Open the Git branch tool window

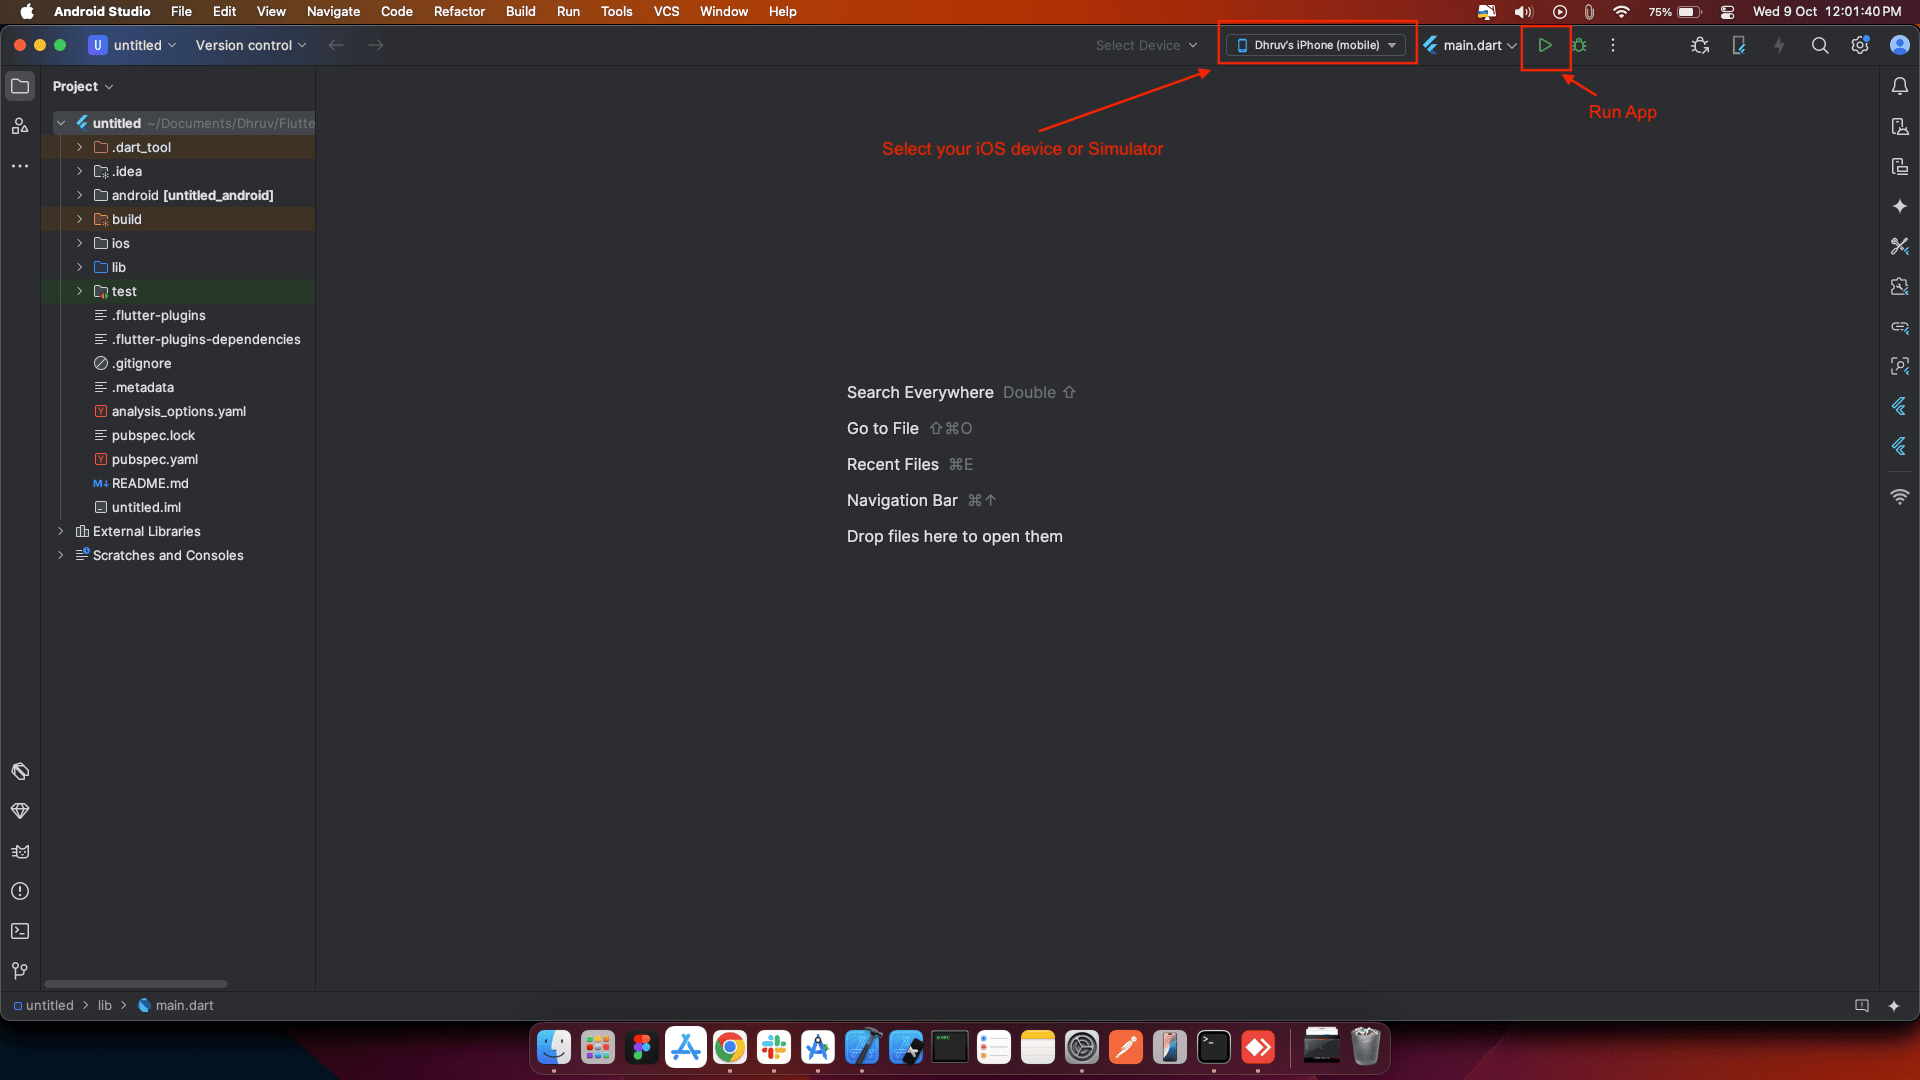tap(20, 971)
